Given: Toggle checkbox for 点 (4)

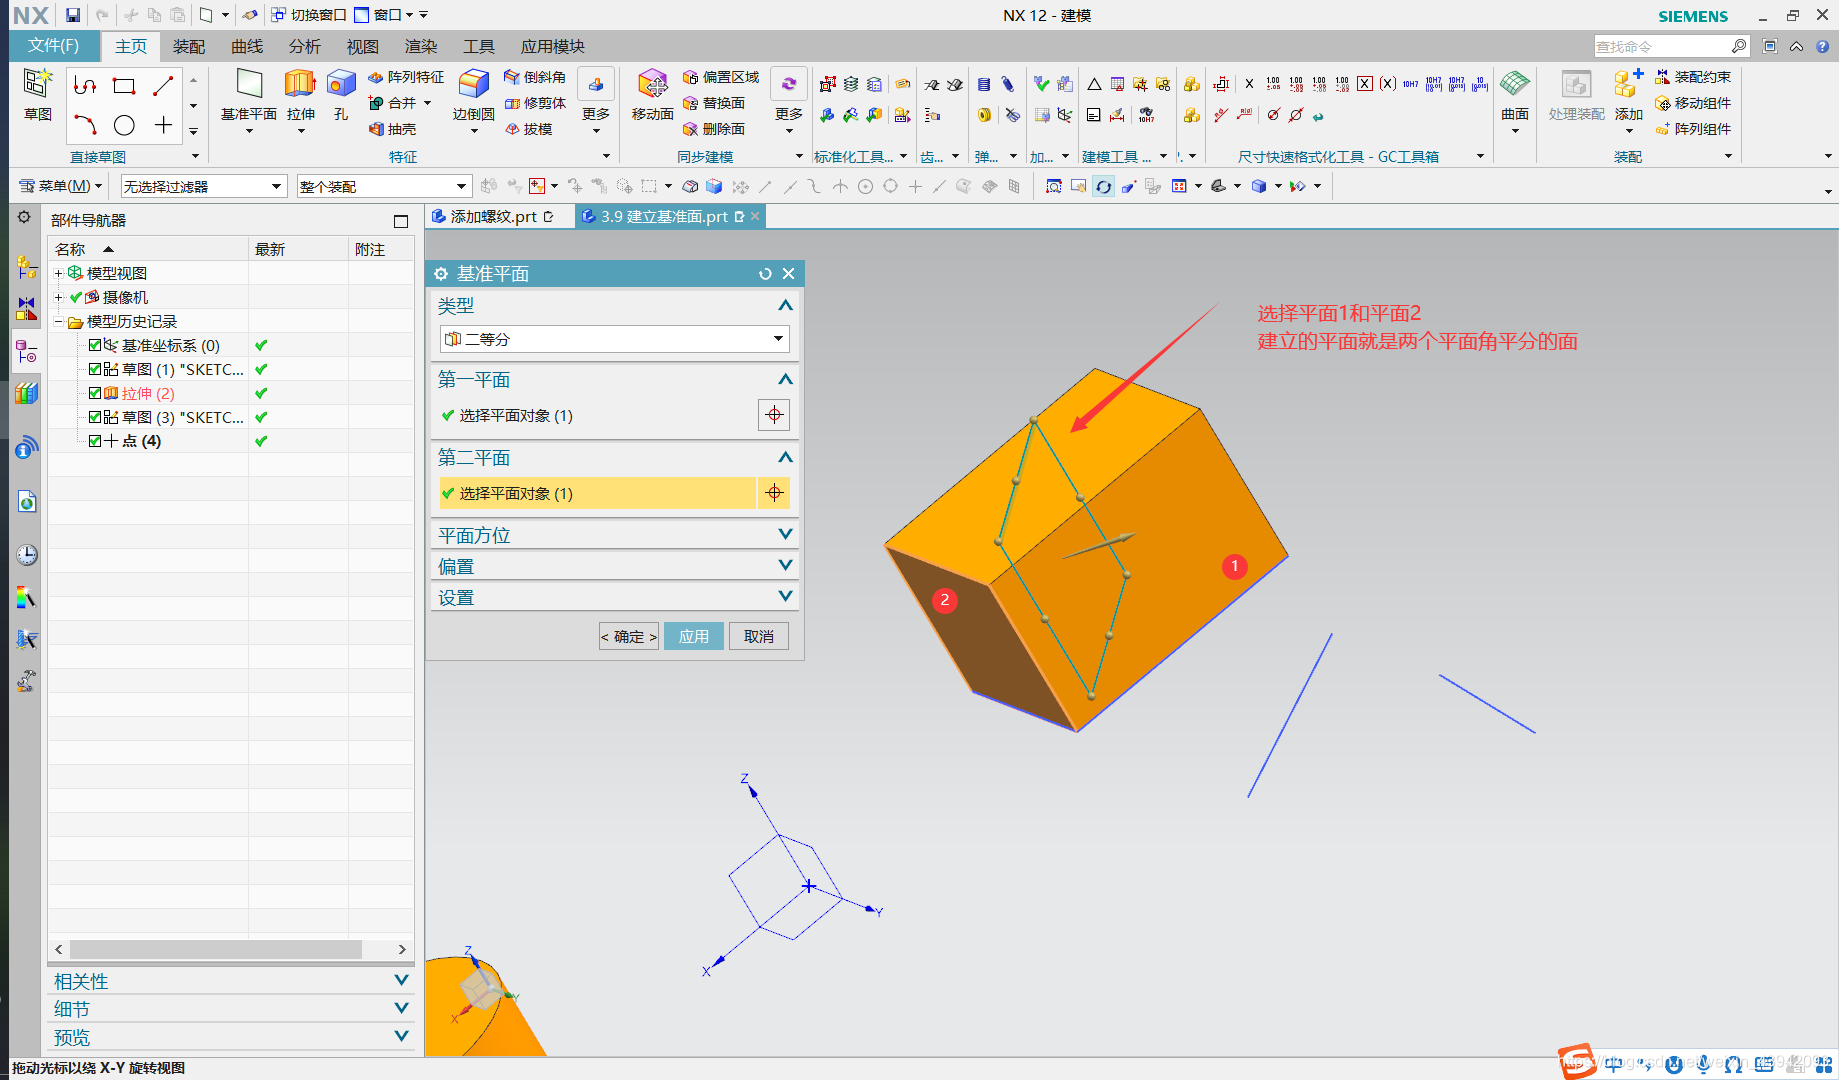Looking at the screenshot, I should click(95, 441).
